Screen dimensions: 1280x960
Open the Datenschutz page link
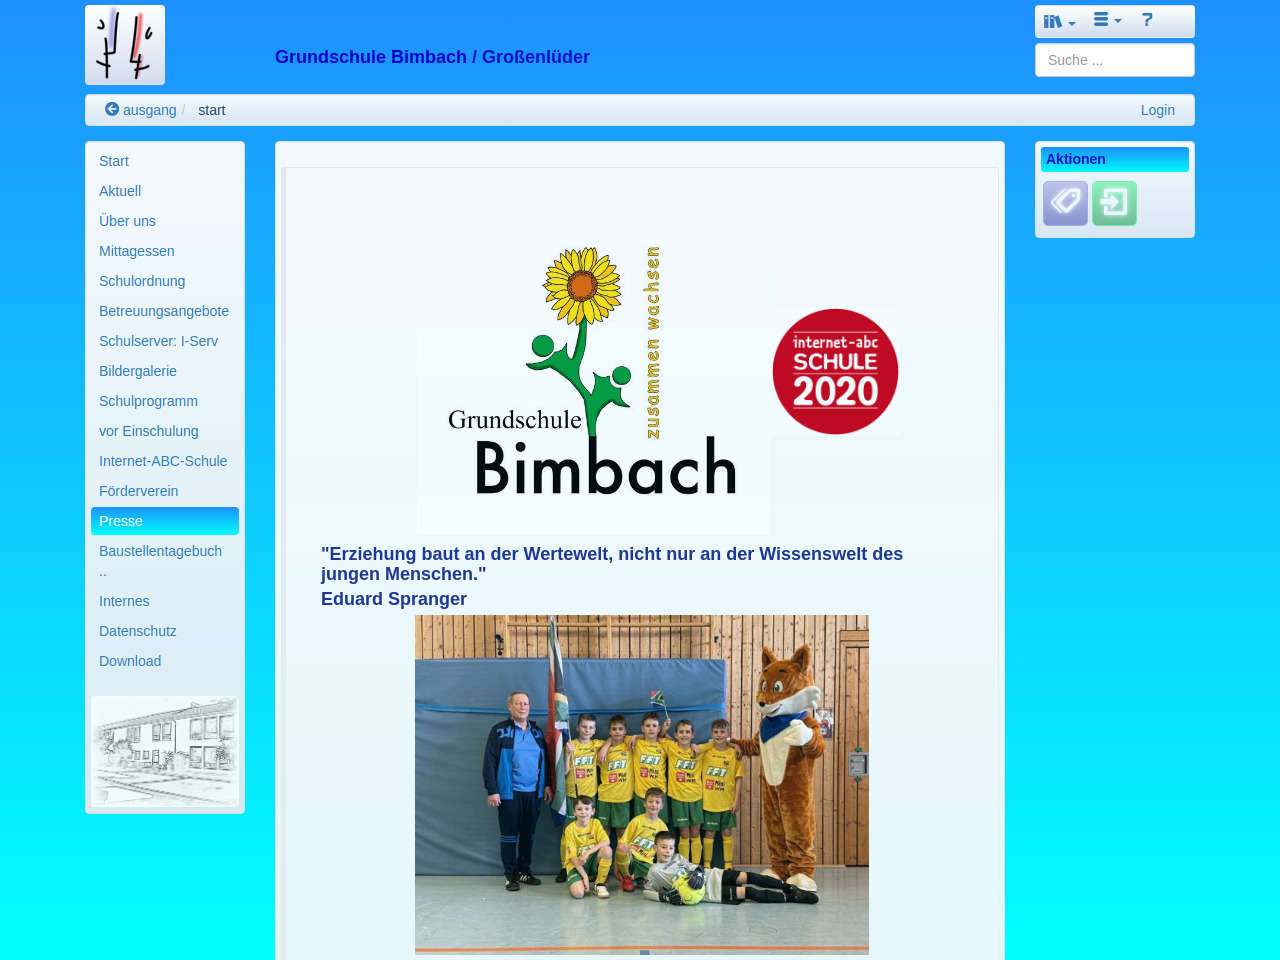(x=137, y=631)
